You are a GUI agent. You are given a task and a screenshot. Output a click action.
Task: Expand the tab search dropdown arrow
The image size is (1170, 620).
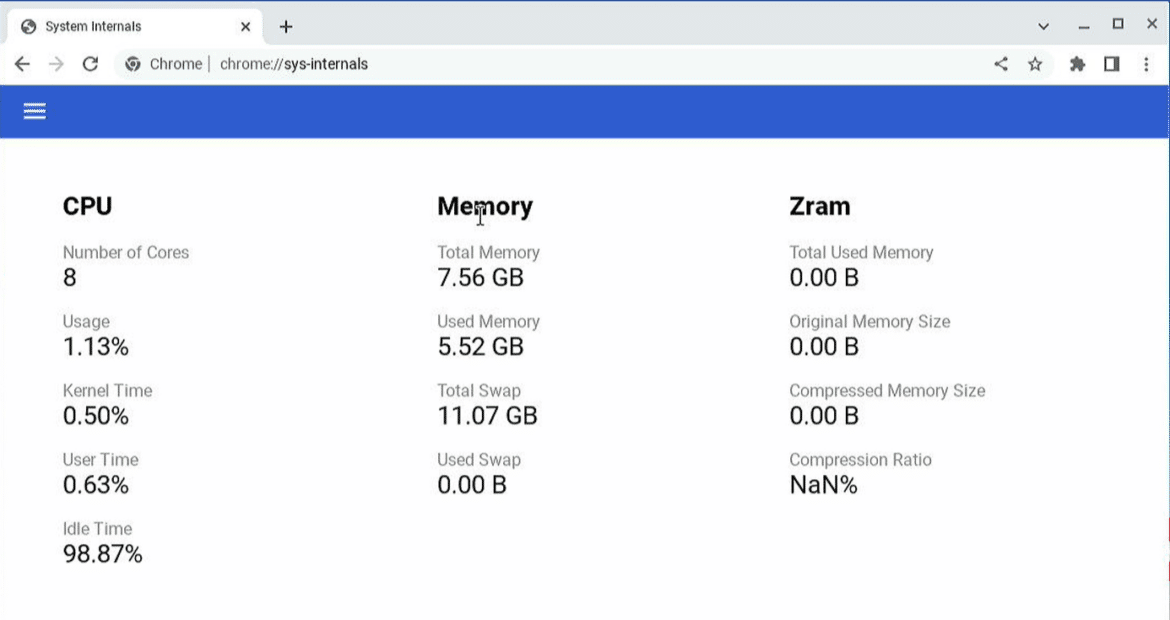point(1043,26)
